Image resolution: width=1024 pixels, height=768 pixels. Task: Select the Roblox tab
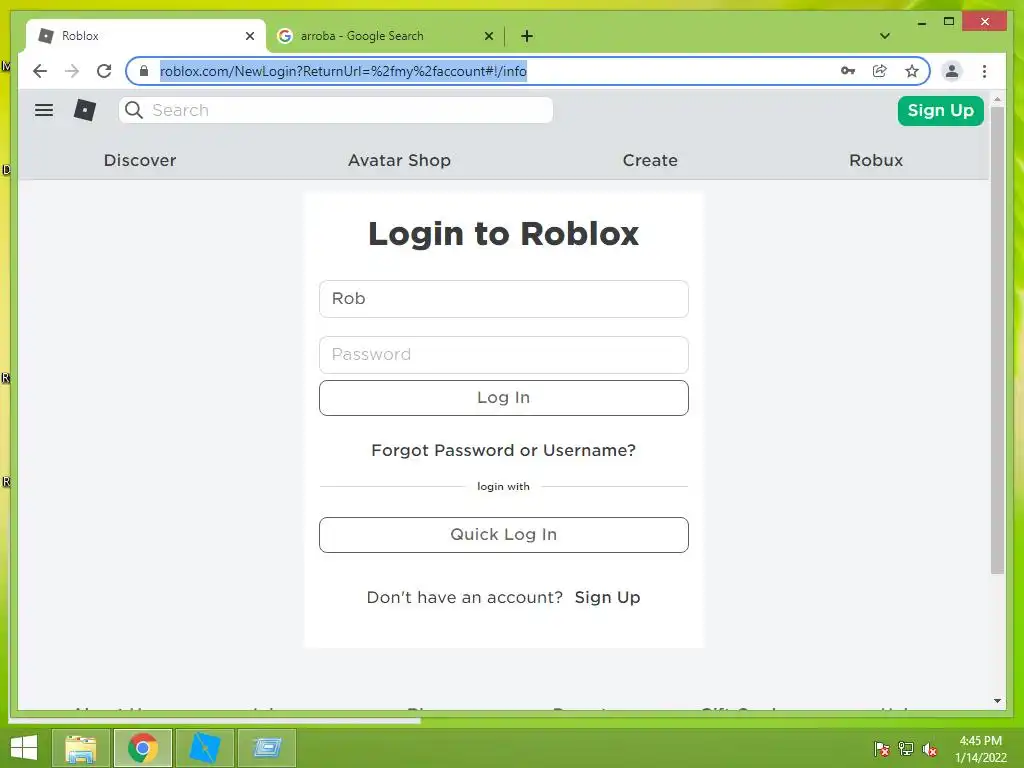point(146,36)
